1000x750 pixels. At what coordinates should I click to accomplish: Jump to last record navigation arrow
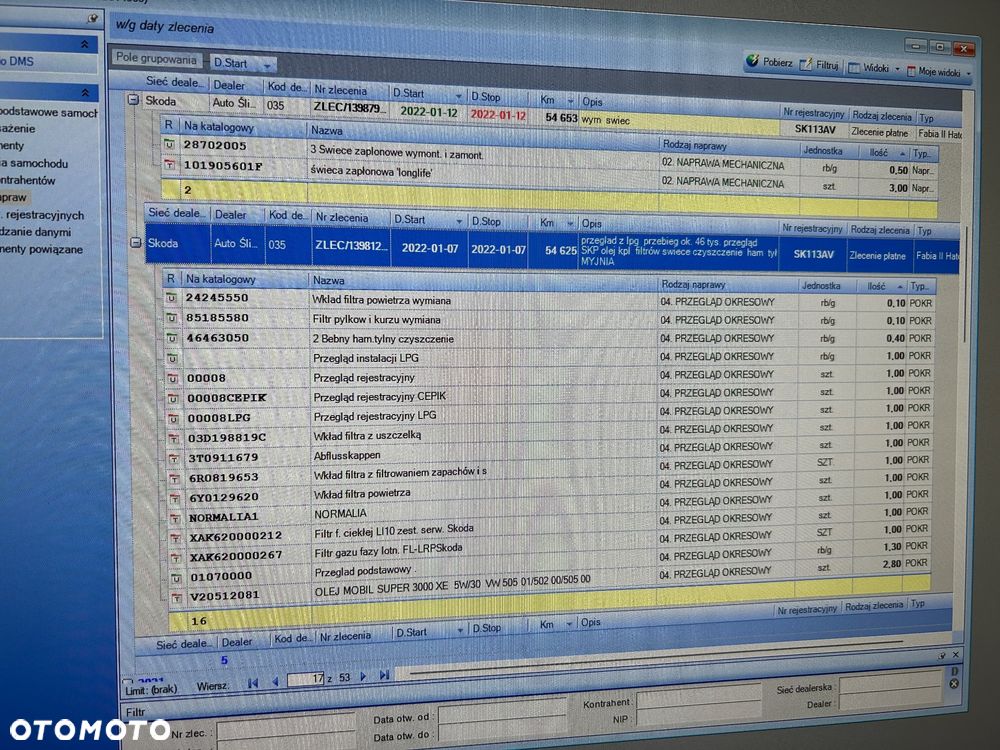coord(385,675)
